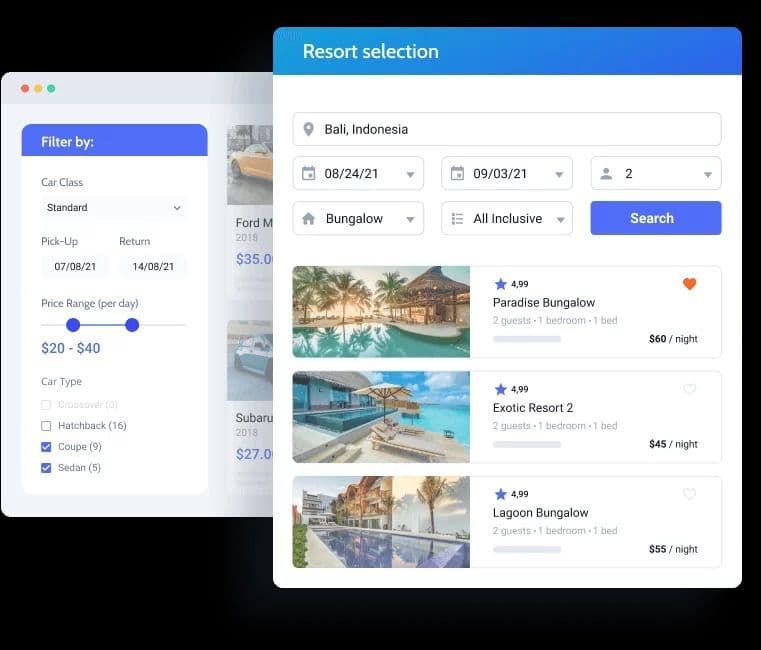The image size is (761, 650).
Task: Click the green maximize dot in back window
Action: (x=51, y=88)
